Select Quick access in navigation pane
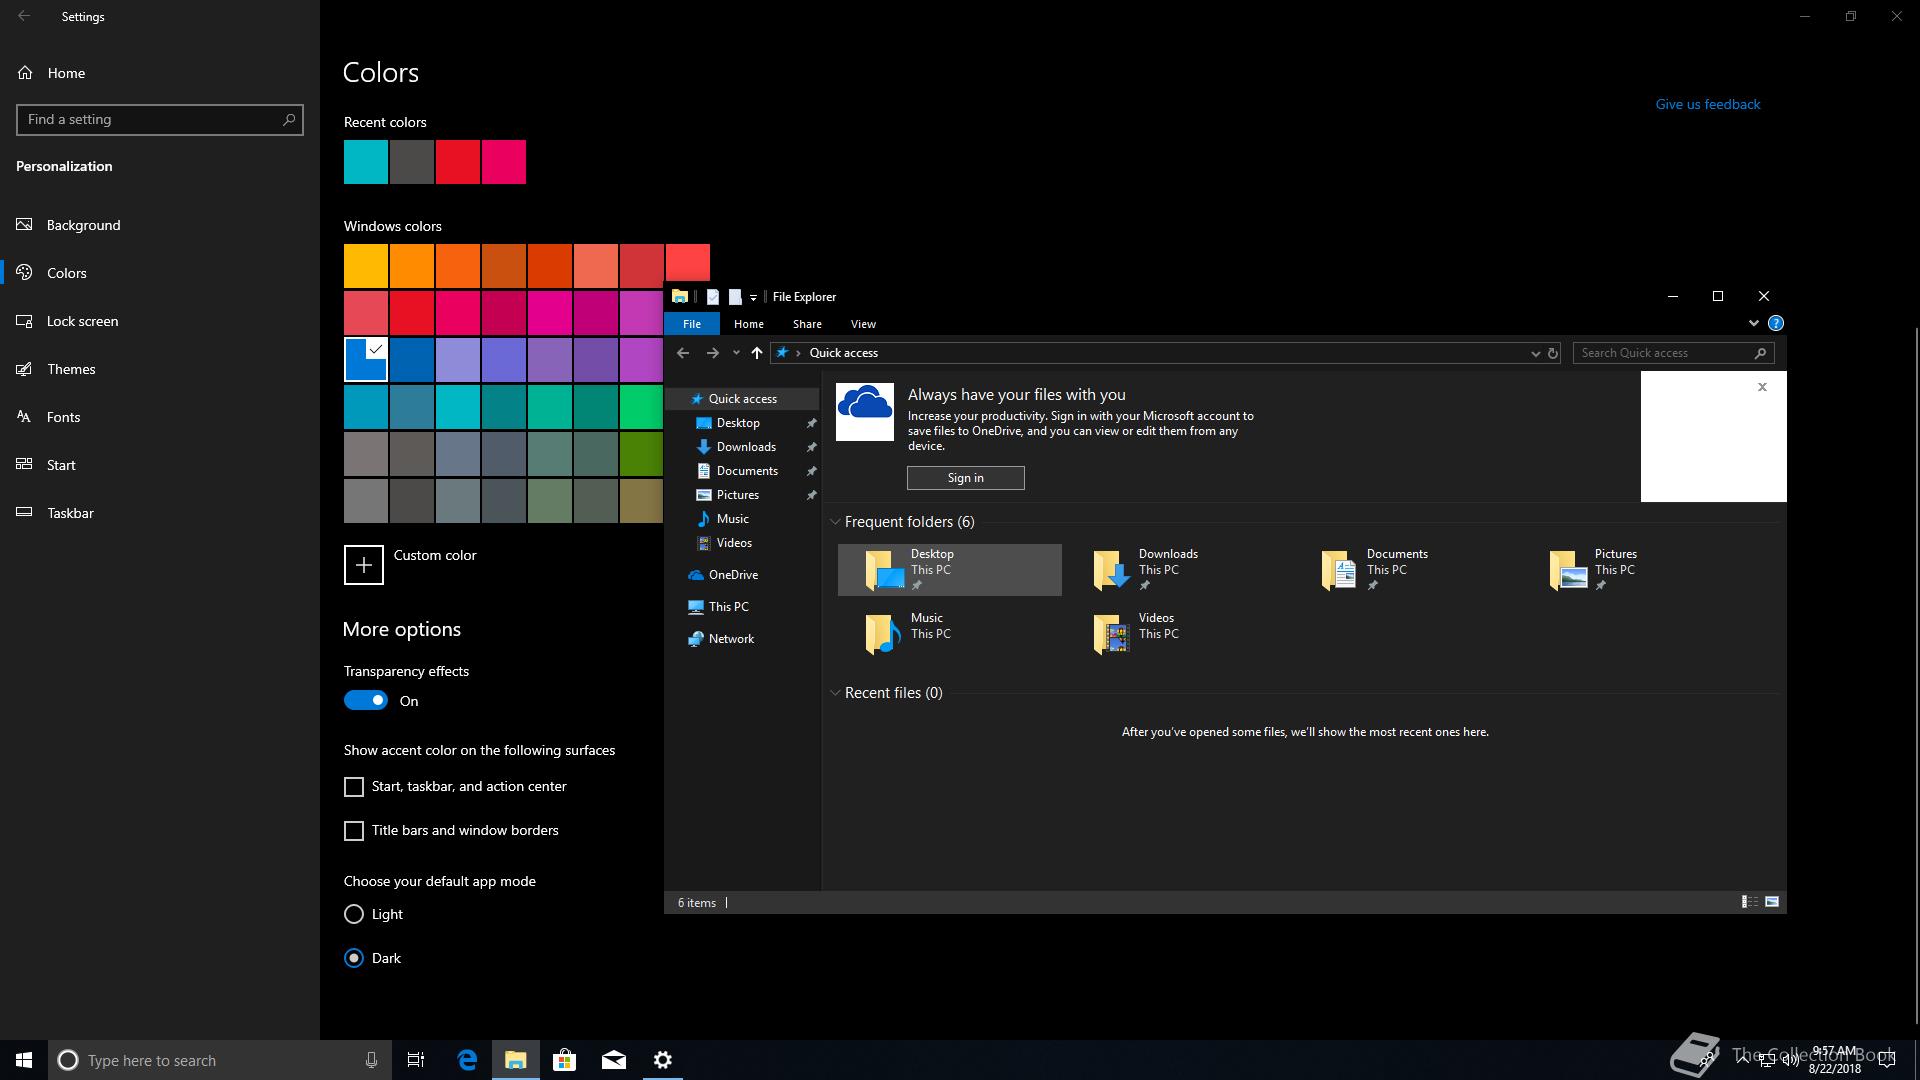The height and width of the screenshot is (1080, 1920). click(x=742, y=399)
